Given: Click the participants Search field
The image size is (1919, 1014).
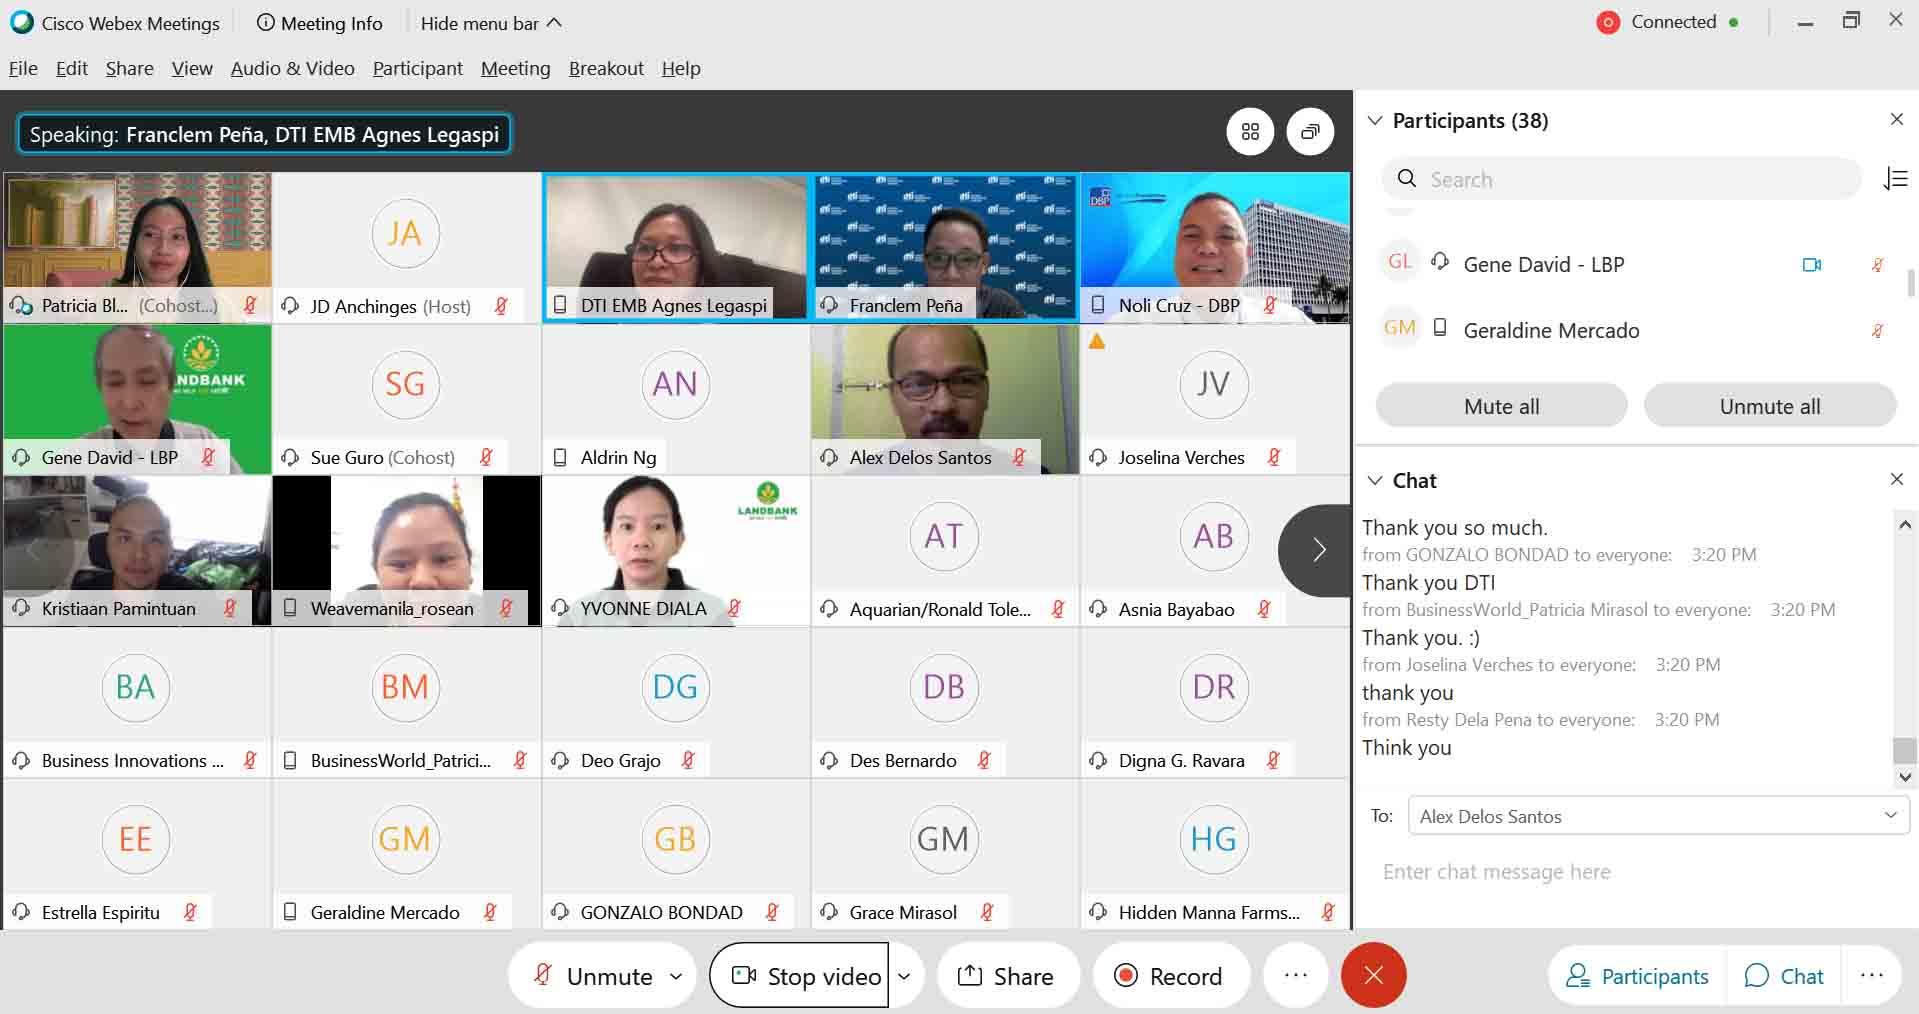Looking at the screenshot, I should point(1621,179).
